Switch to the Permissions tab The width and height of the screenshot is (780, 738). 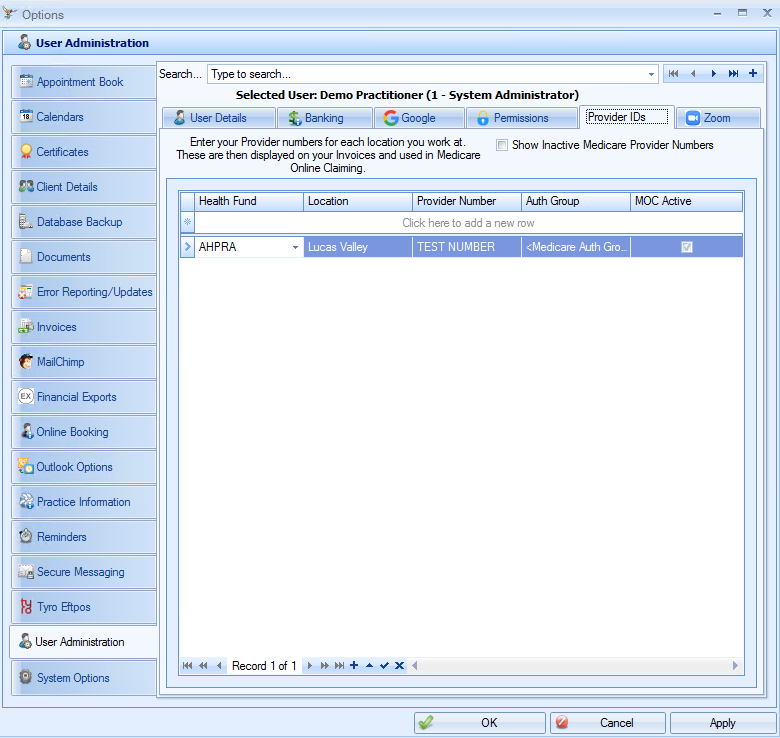pos(521,118)
